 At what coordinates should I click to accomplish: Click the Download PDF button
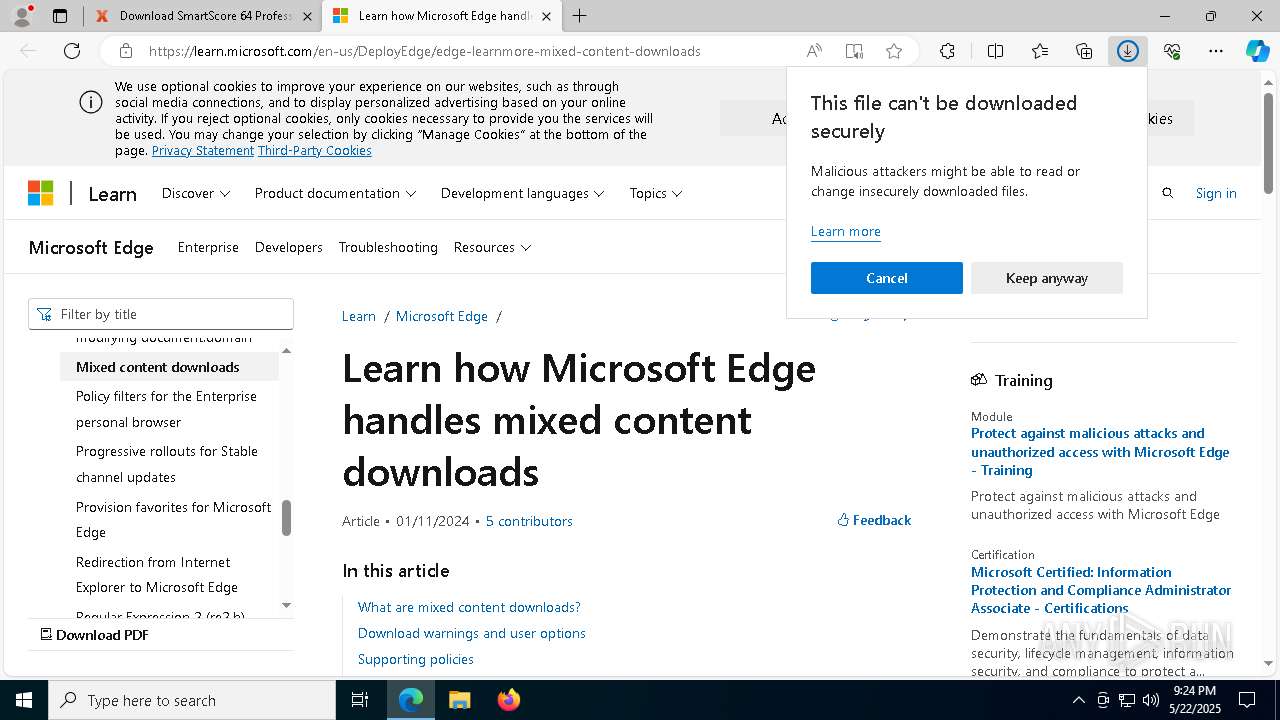pos(94,635)
